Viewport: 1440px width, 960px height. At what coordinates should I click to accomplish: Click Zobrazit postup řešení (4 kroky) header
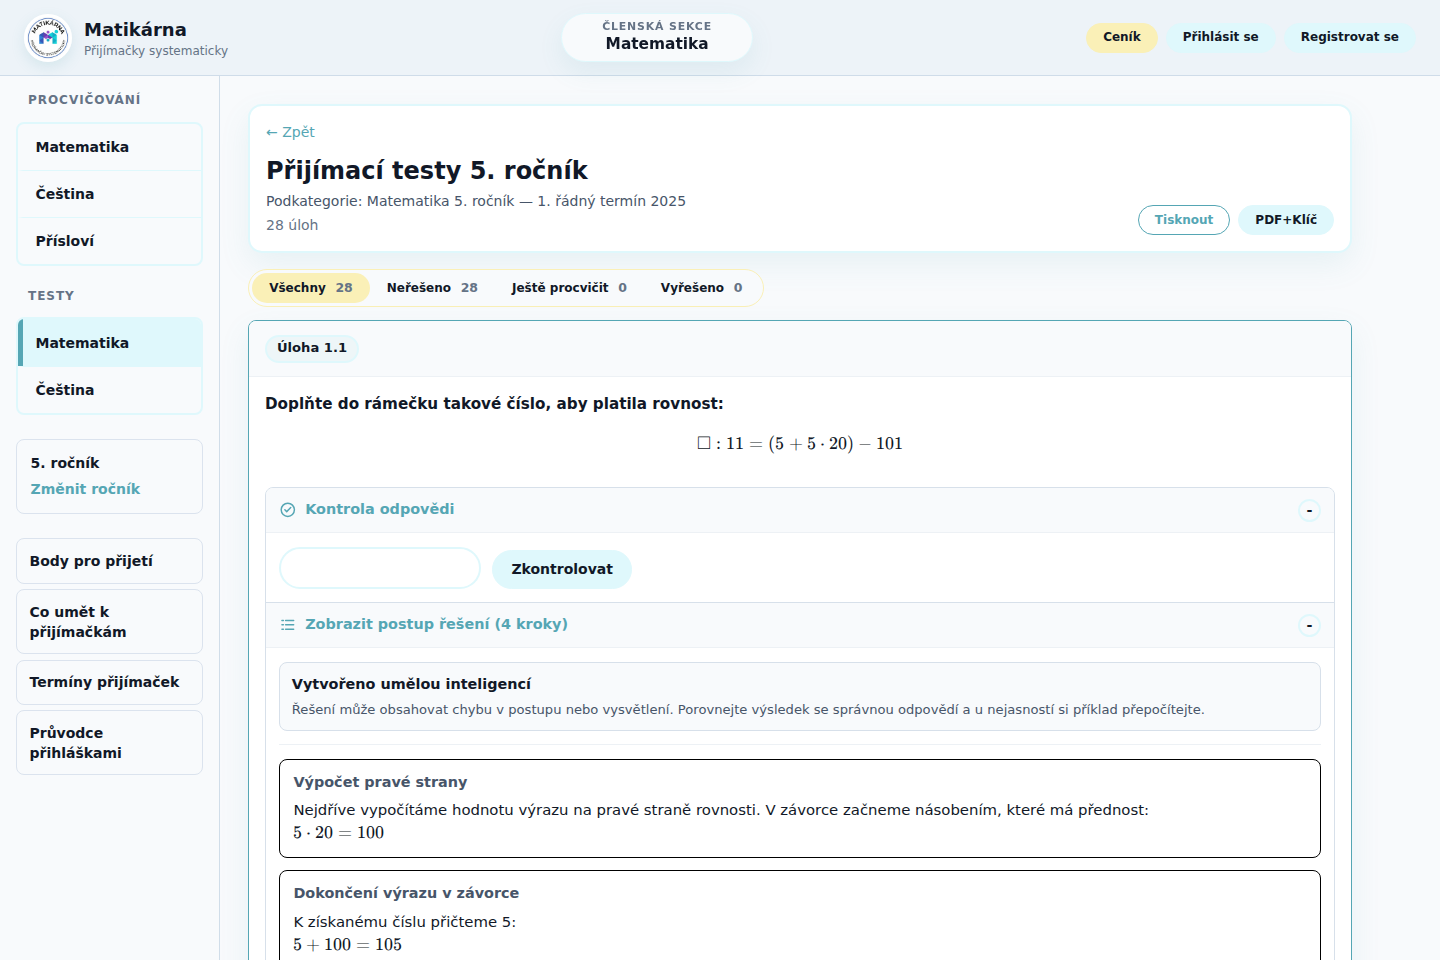coord(436,624)
